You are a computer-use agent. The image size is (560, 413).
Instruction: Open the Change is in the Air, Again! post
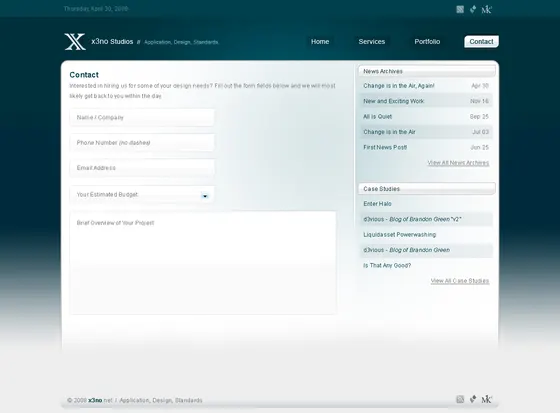399,86
